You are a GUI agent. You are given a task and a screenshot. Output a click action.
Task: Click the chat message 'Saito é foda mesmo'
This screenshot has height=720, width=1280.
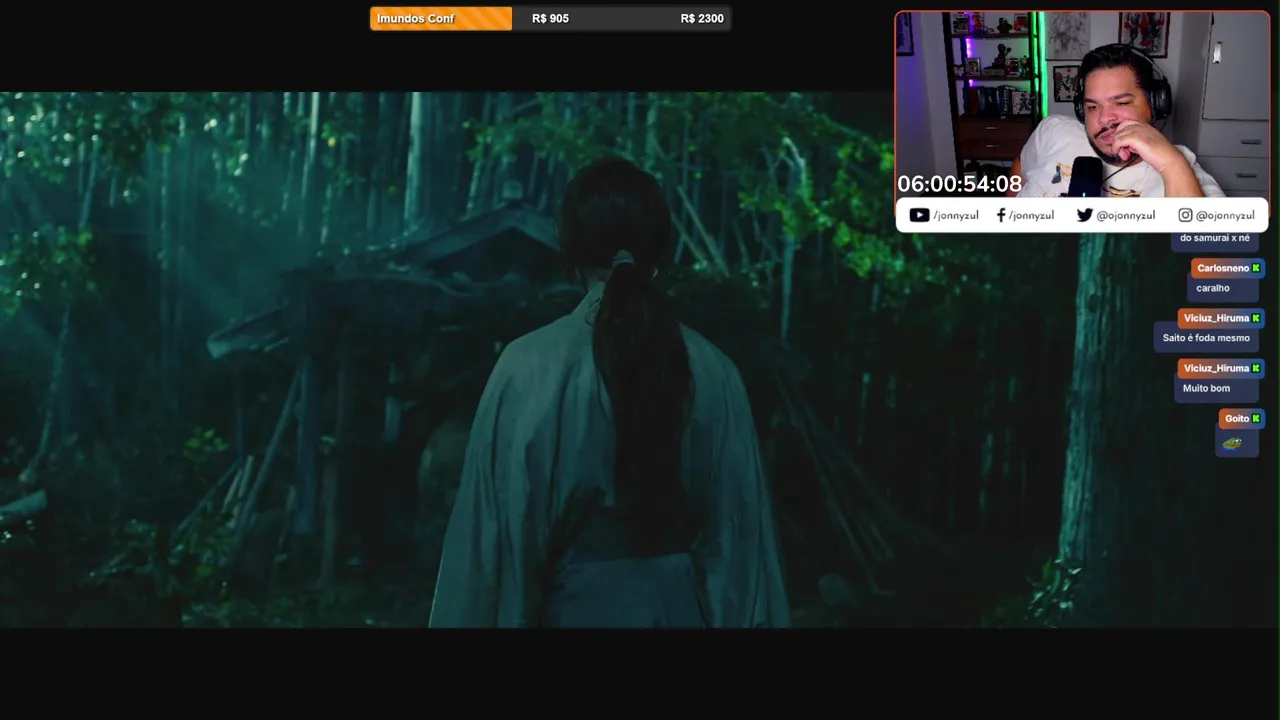point(1206,338)
